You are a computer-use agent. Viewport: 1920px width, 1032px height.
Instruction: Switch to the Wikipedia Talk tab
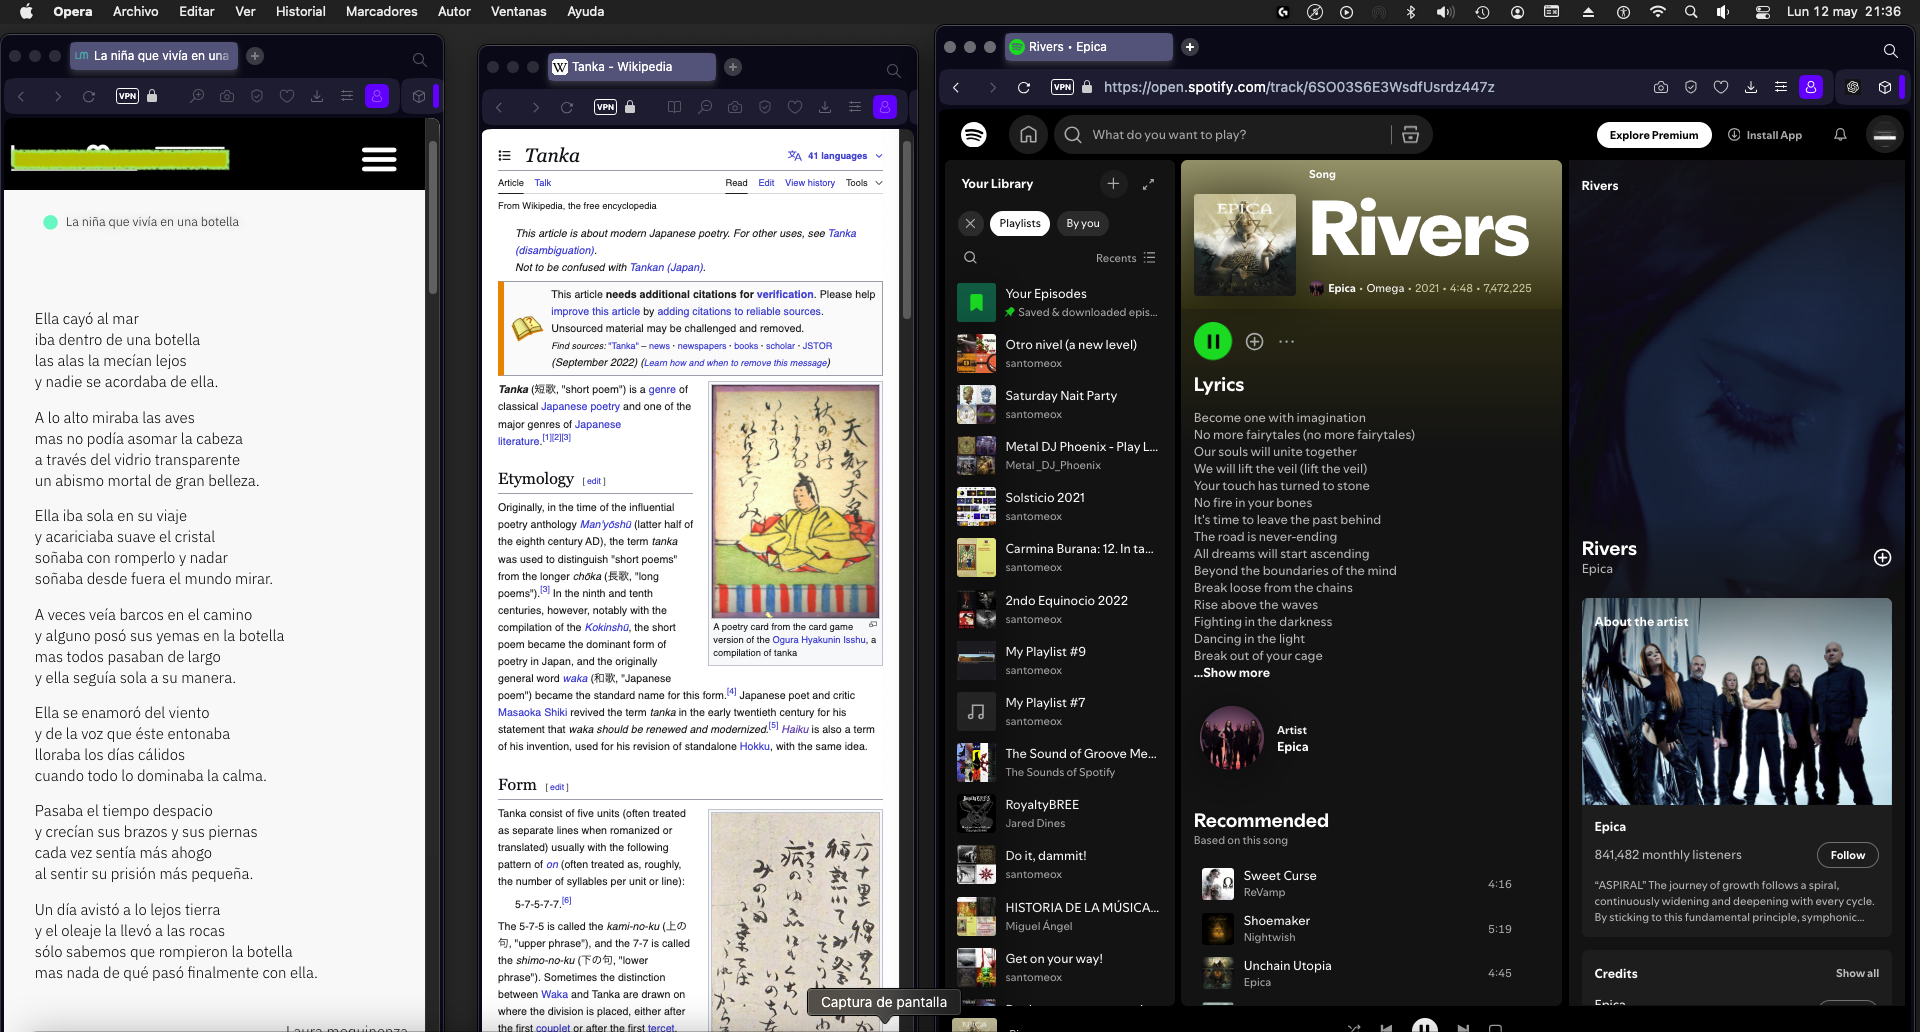(542, 183)
